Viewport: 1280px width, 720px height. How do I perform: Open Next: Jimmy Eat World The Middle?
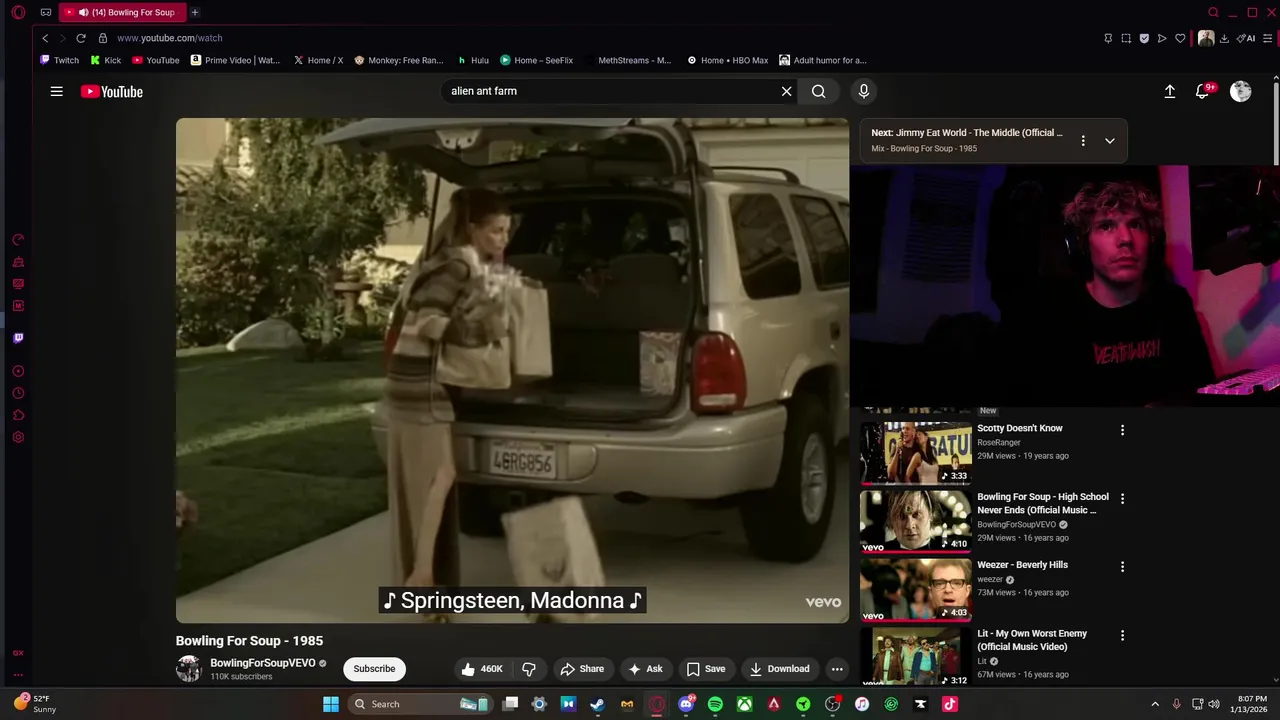coord(966,133)
